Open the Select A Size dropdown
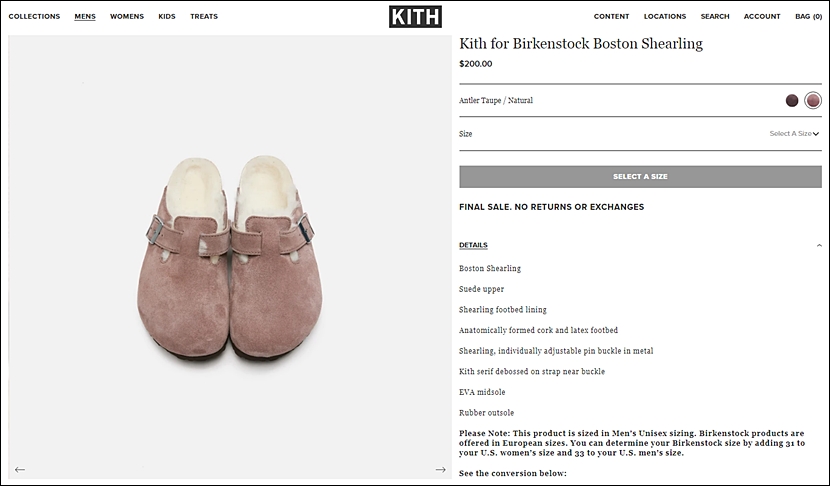 tap(794, 133)
